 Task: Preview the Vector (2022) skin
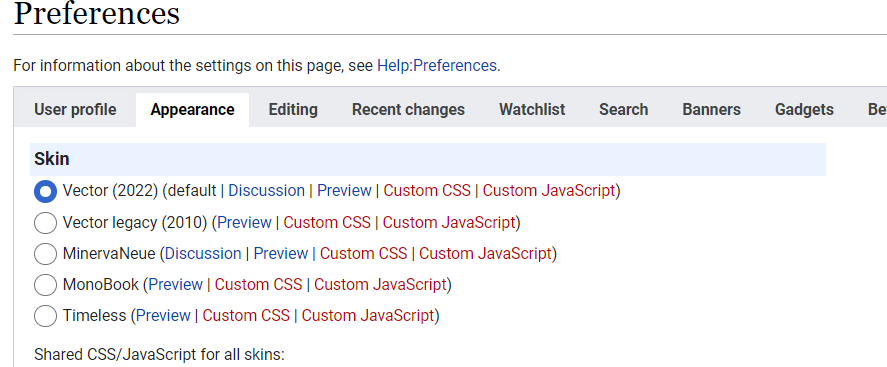click(x=344, y=191)
